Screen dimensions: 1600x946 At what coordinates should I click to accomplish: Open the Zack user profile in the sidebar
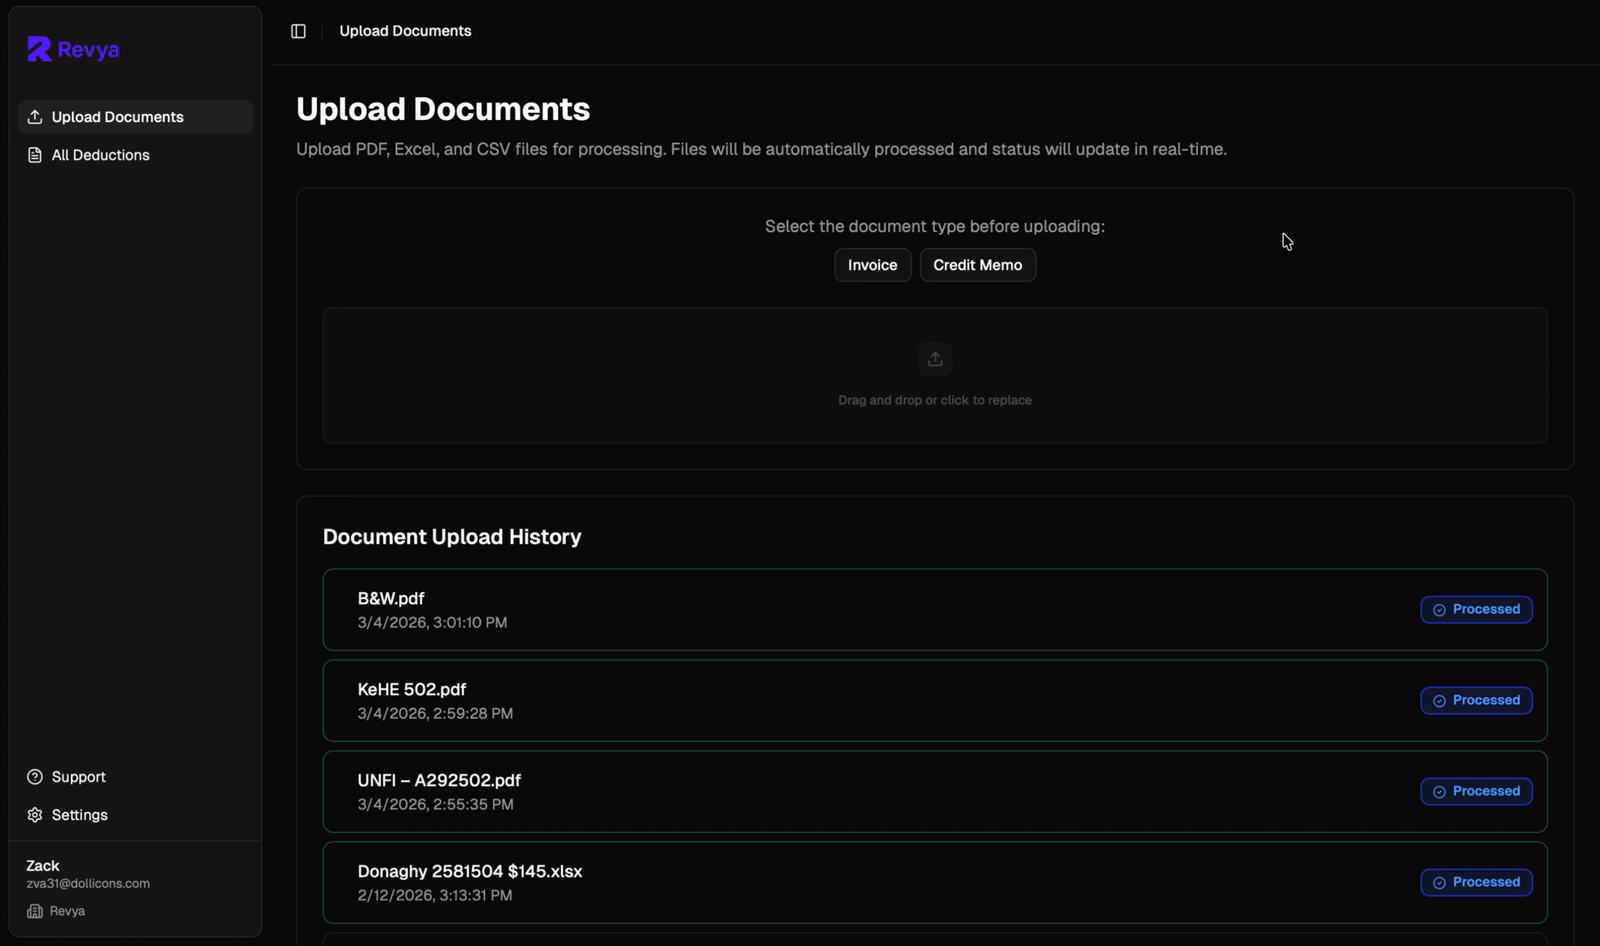click(87, 873)
